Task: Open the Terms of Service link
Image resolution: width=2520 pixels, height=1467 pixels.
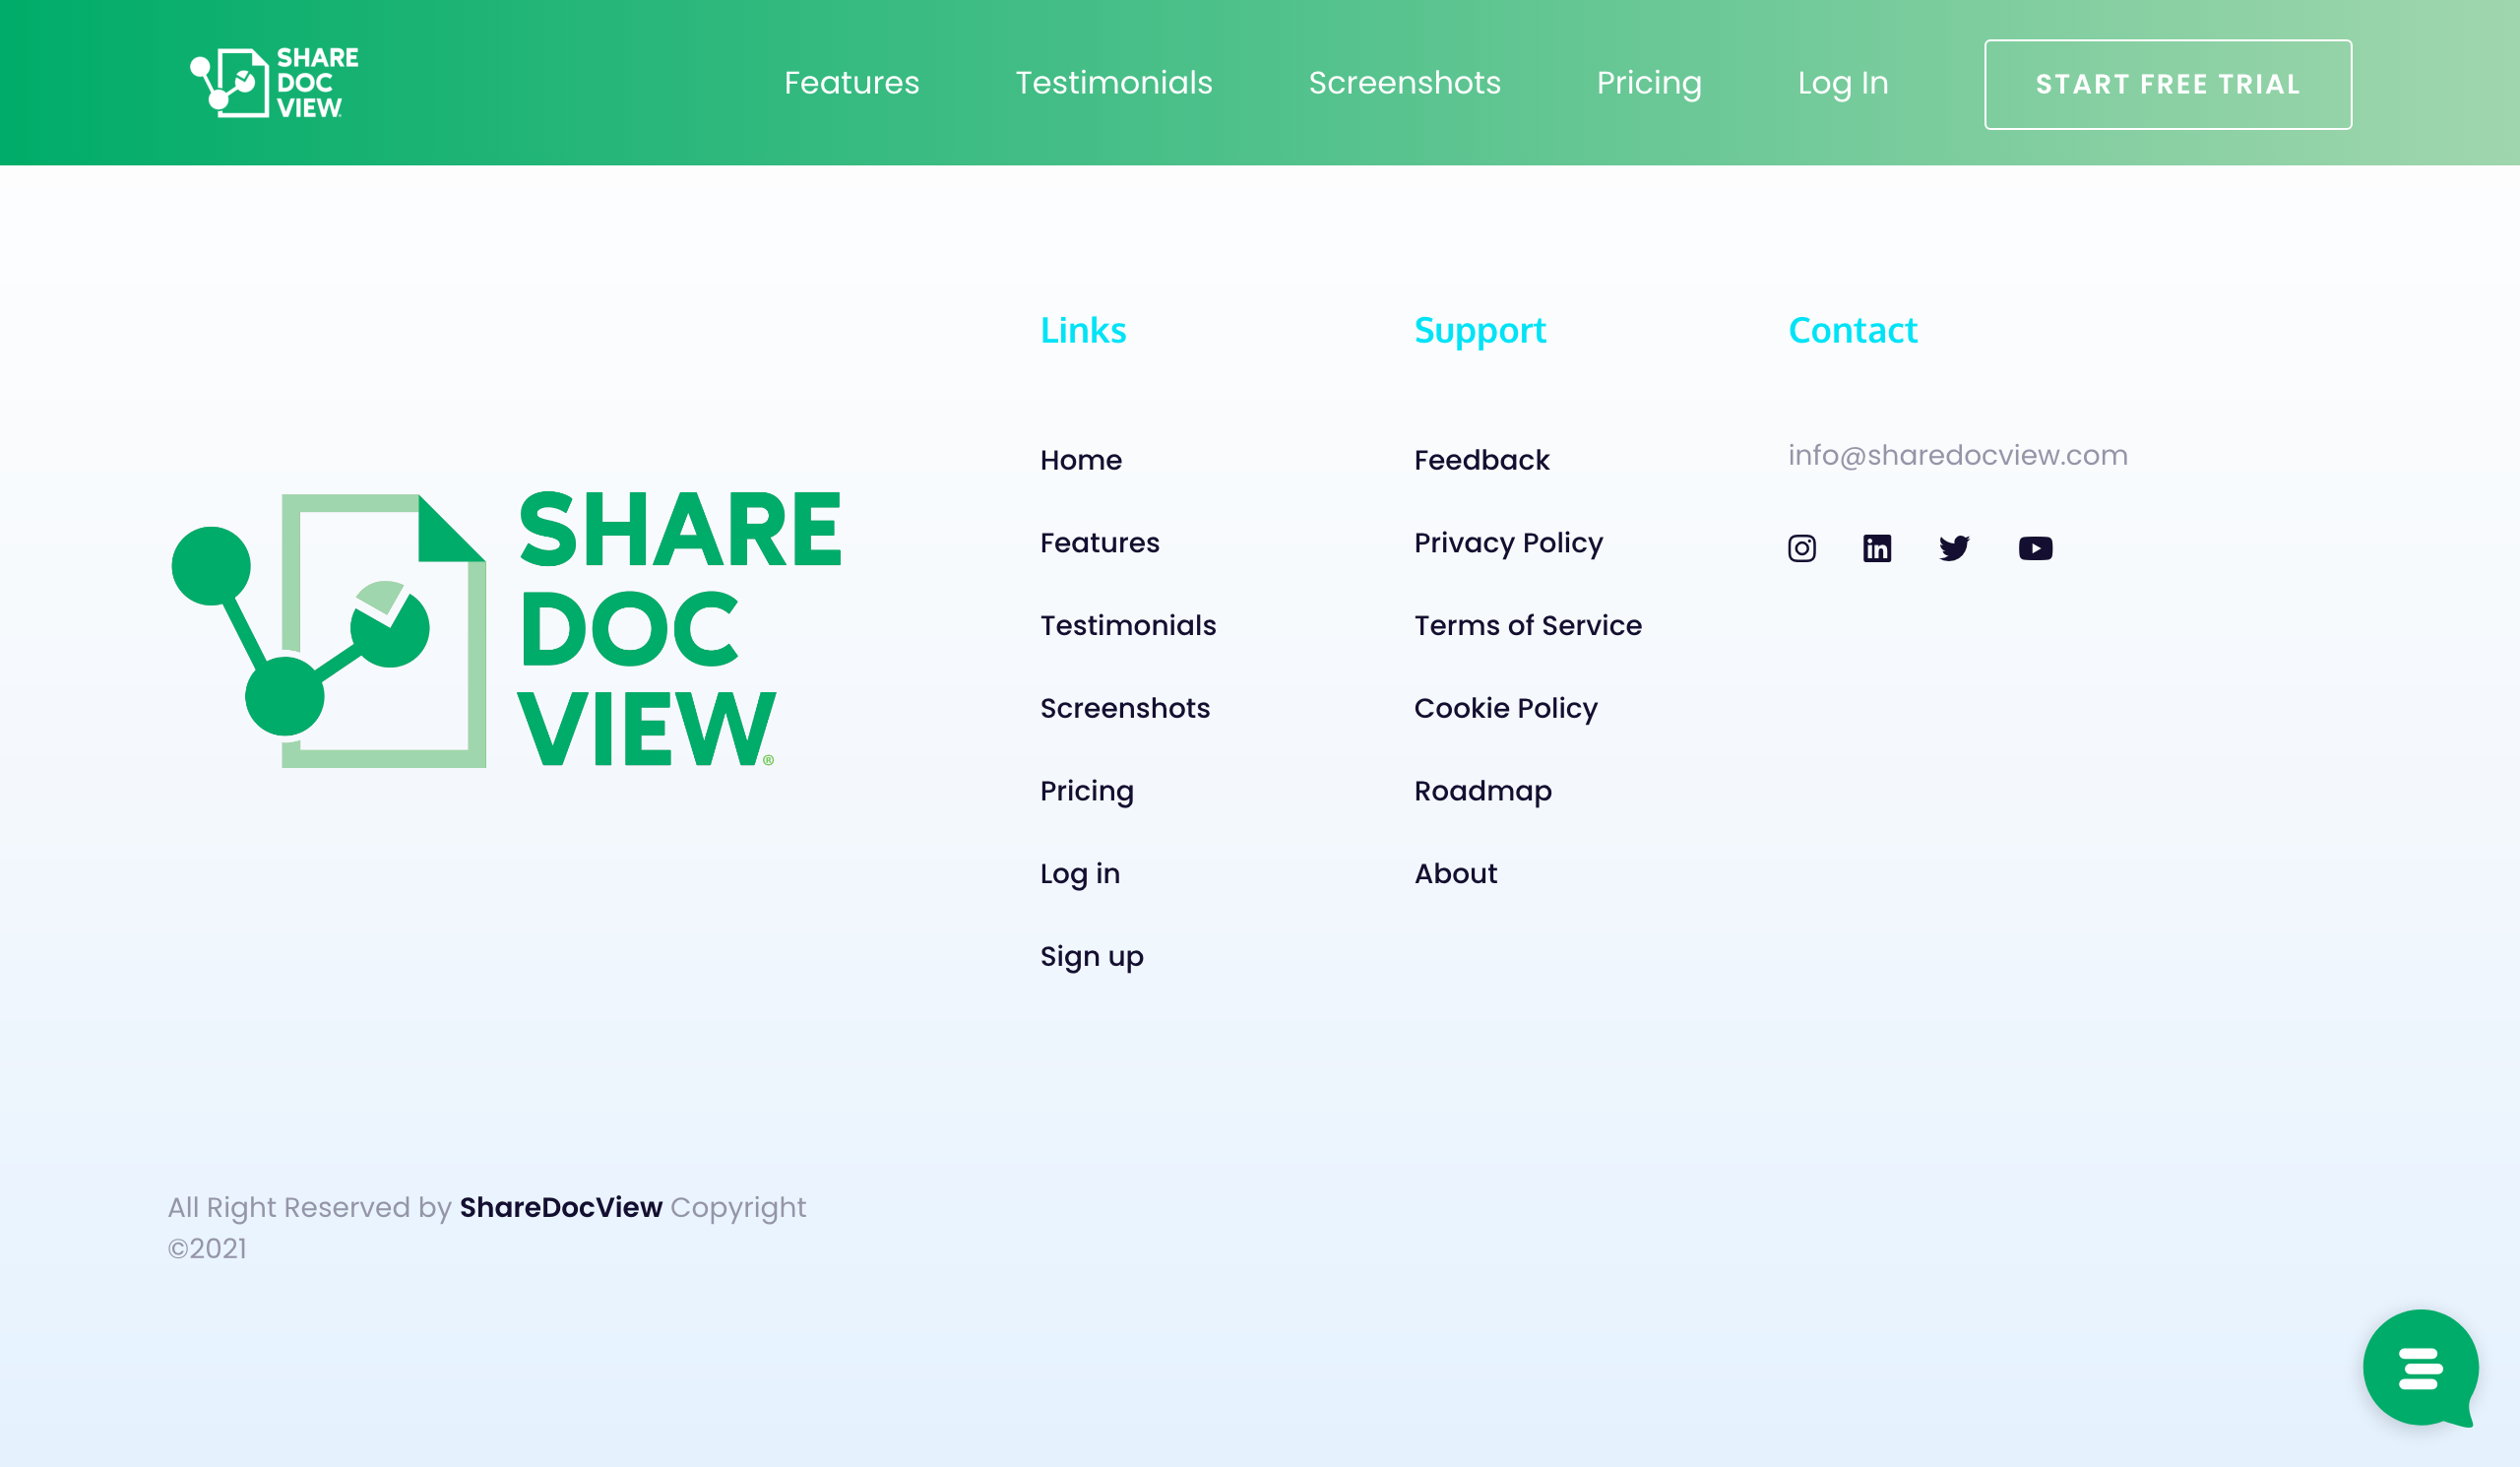Action: (1528, 626)
